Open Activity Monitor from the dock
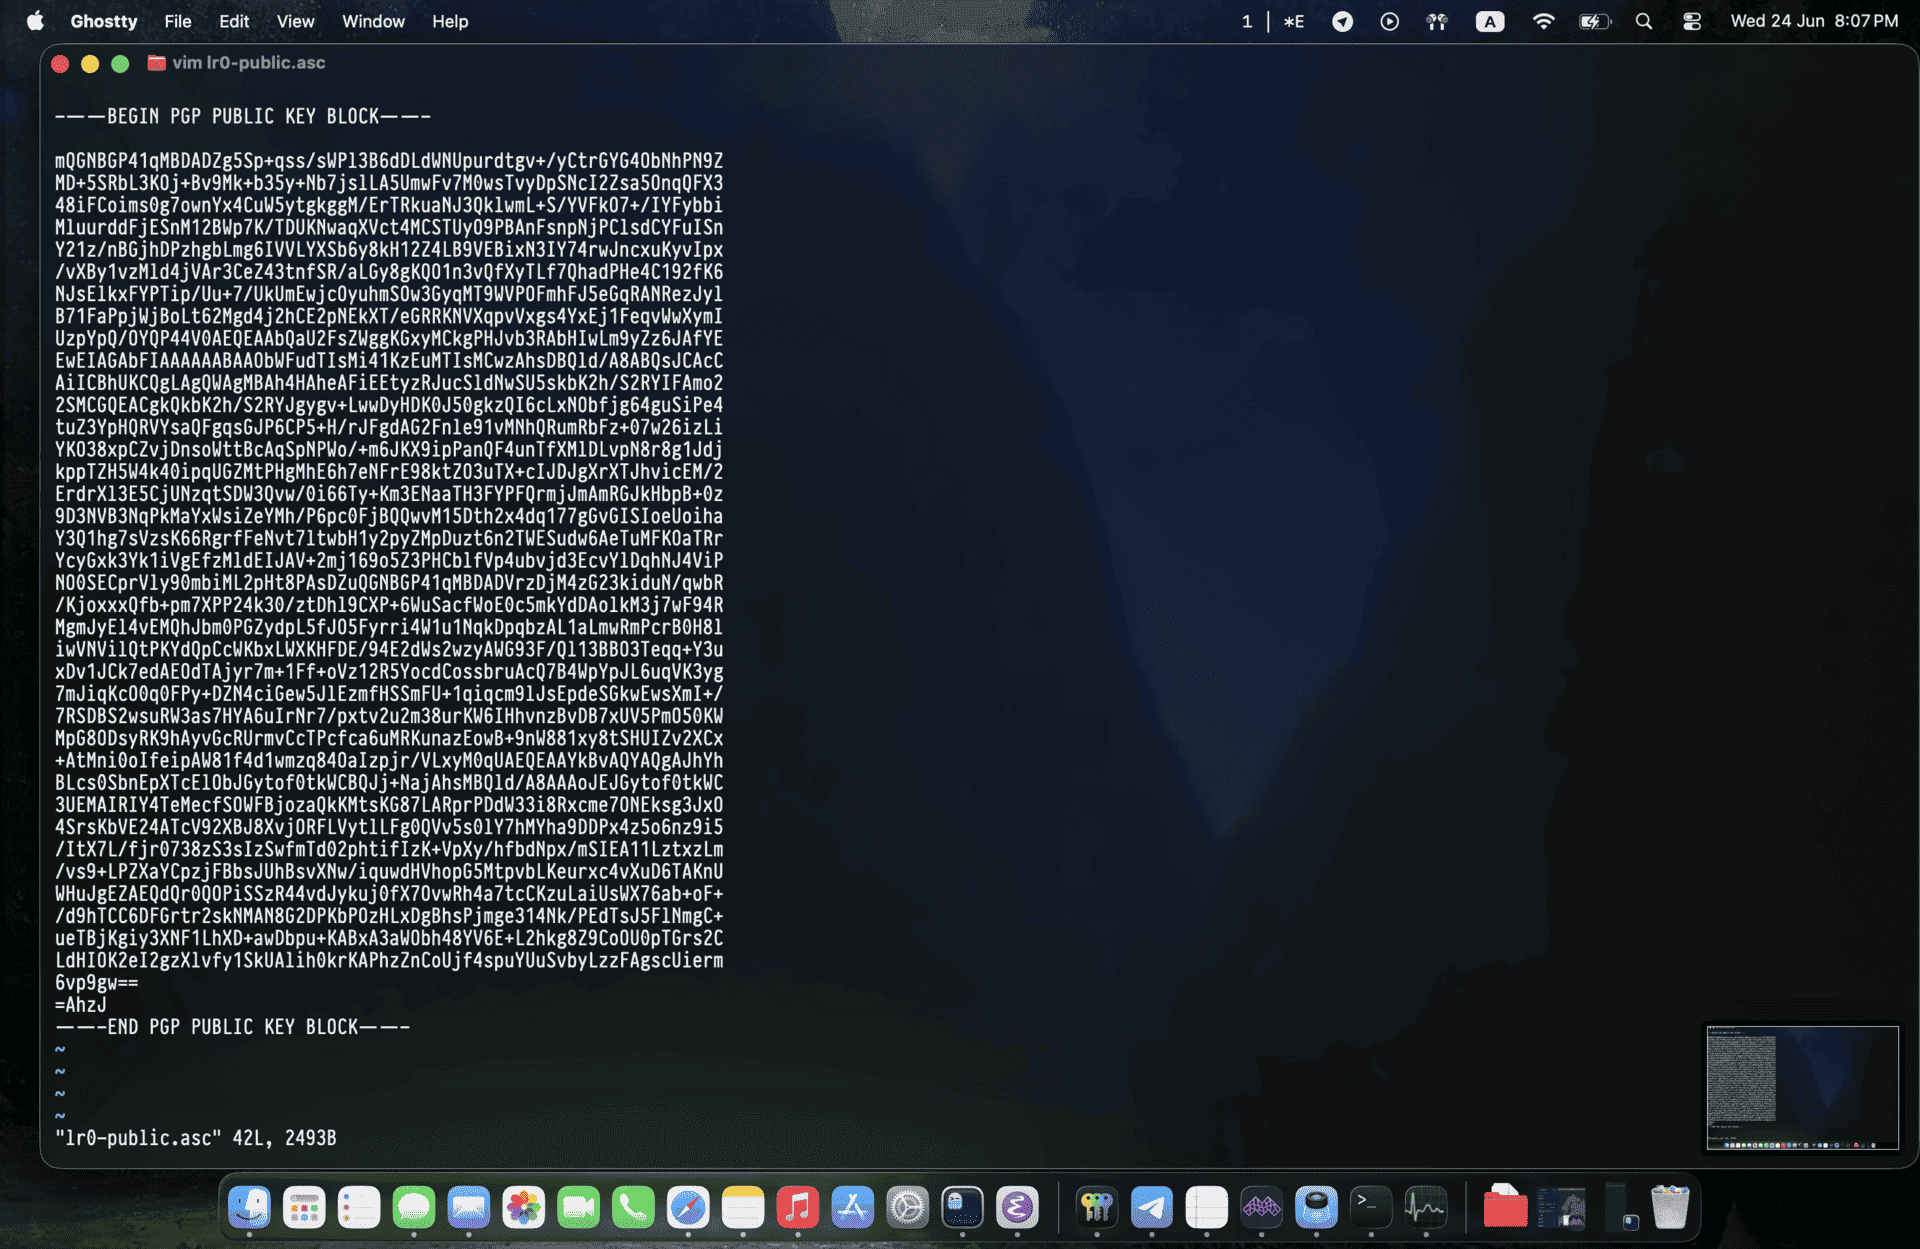Screen dimensions: 1920x1249 point(1426,1208)
